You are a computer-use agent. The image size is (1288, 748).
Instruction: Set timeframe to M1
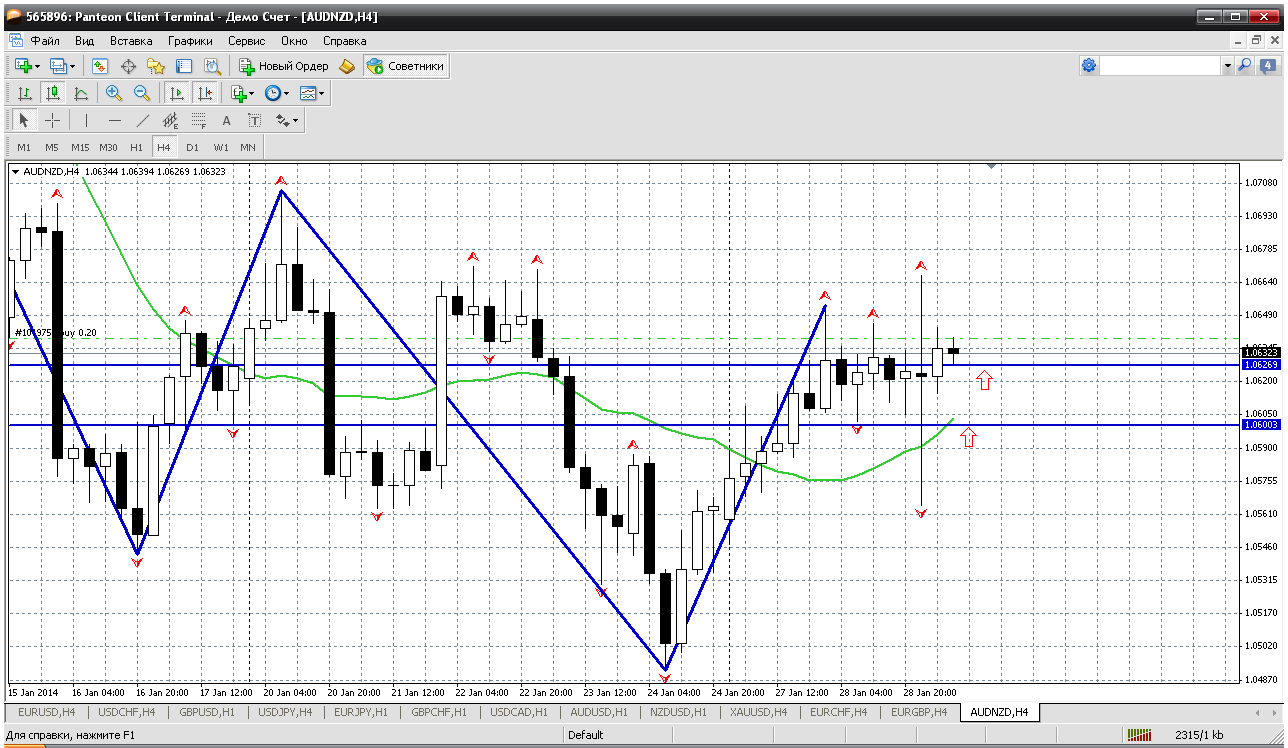click(24, 147)
